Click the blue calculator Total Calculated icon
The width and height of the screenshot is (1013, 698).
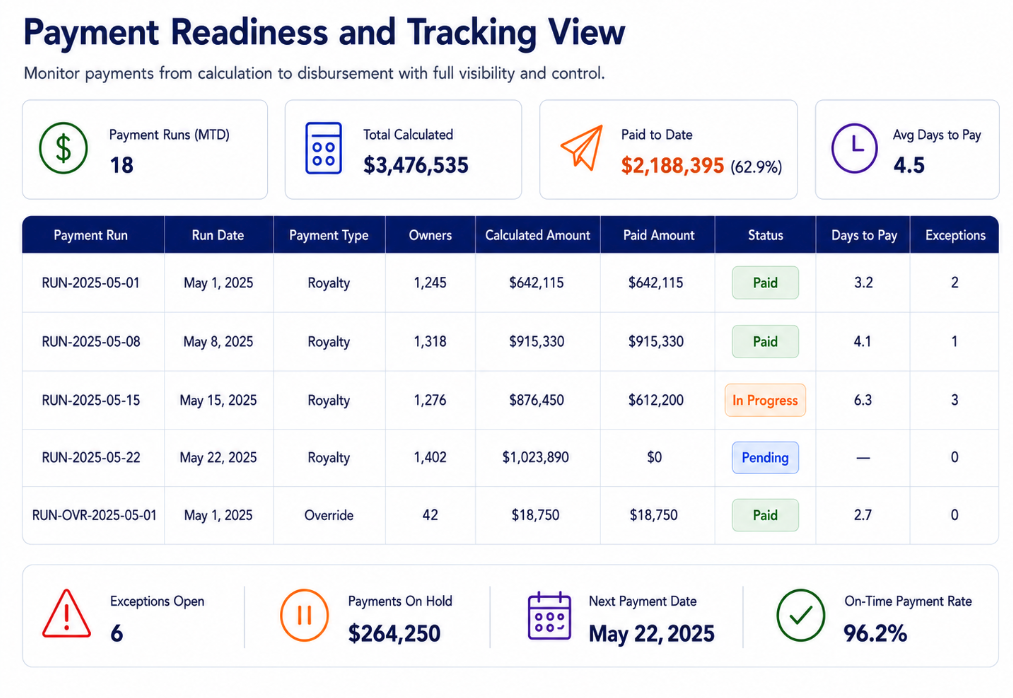pos(324,148)
